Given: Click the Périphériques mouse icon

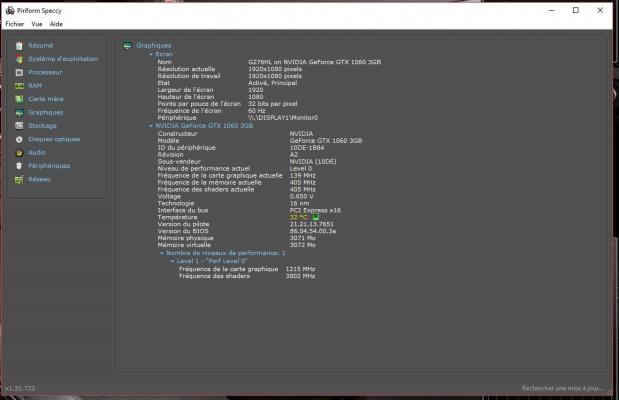Looking at the screenshot, I should pyautogui.click(x=19, y=166).
